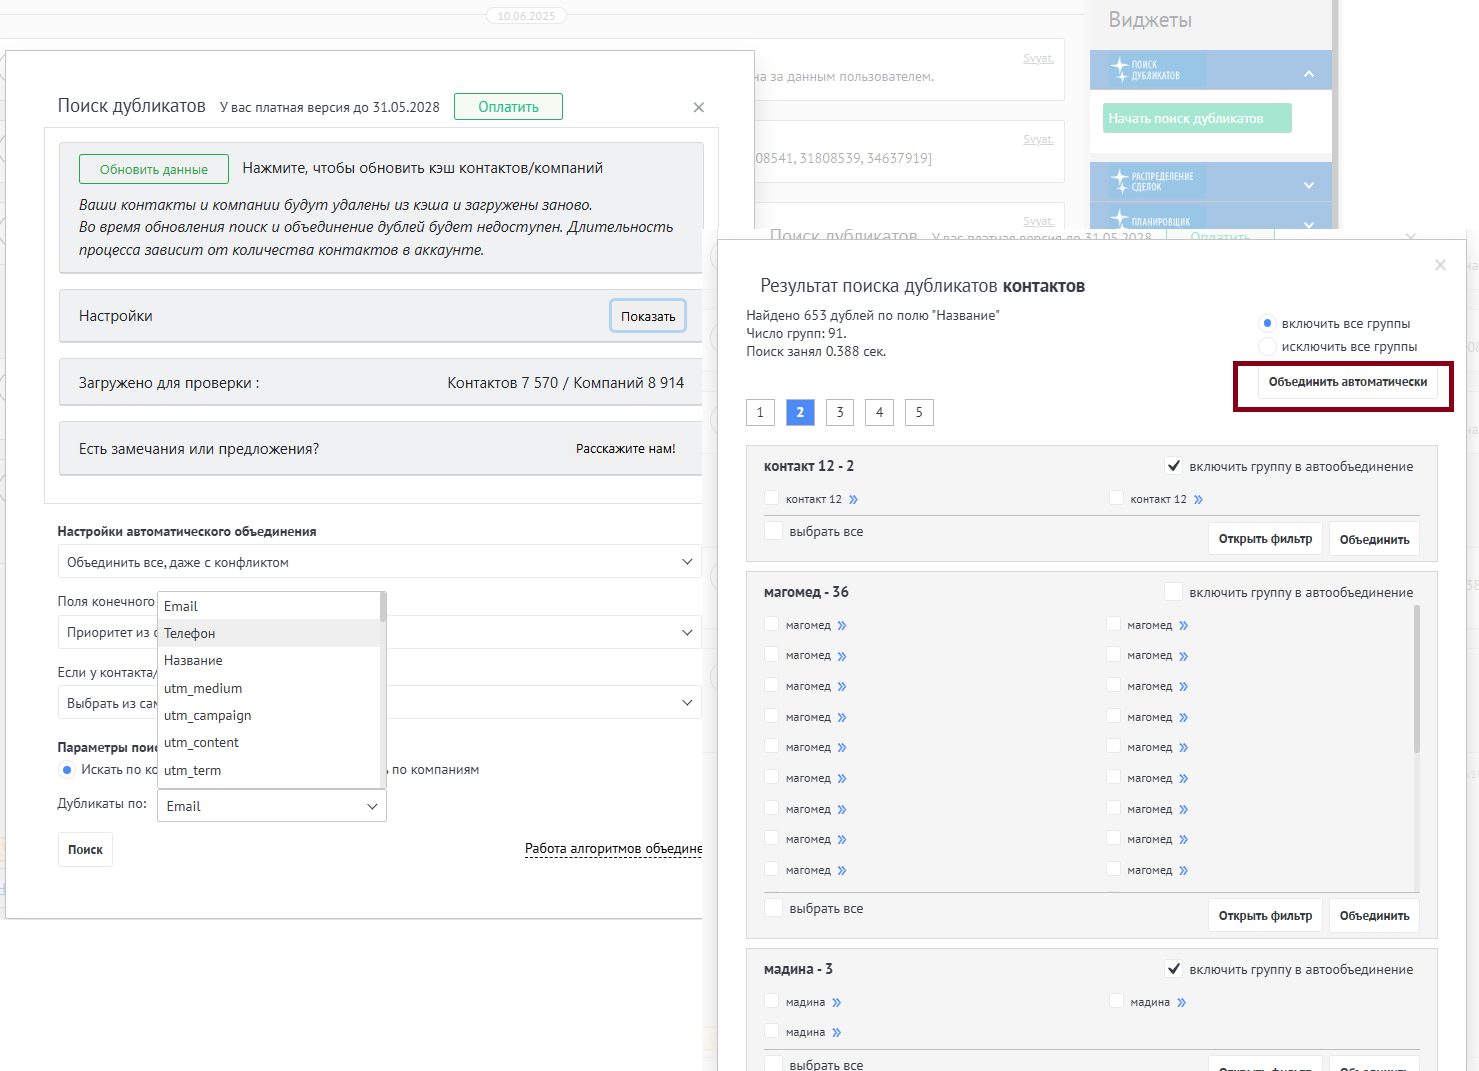Go to results page 1
This screenshot has width=1479, height=1071.
click(760, 412)
